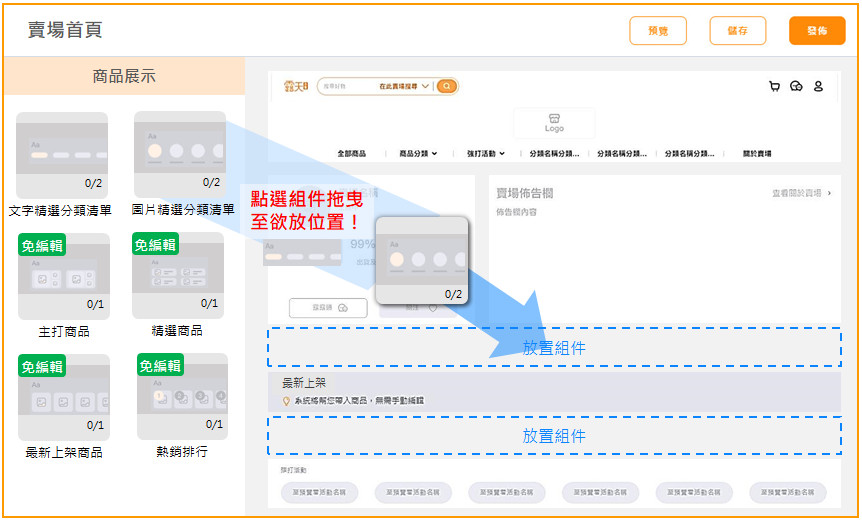Click the store Logo placeholder
The height and width of the screenshot is (520, 862).
554,123
